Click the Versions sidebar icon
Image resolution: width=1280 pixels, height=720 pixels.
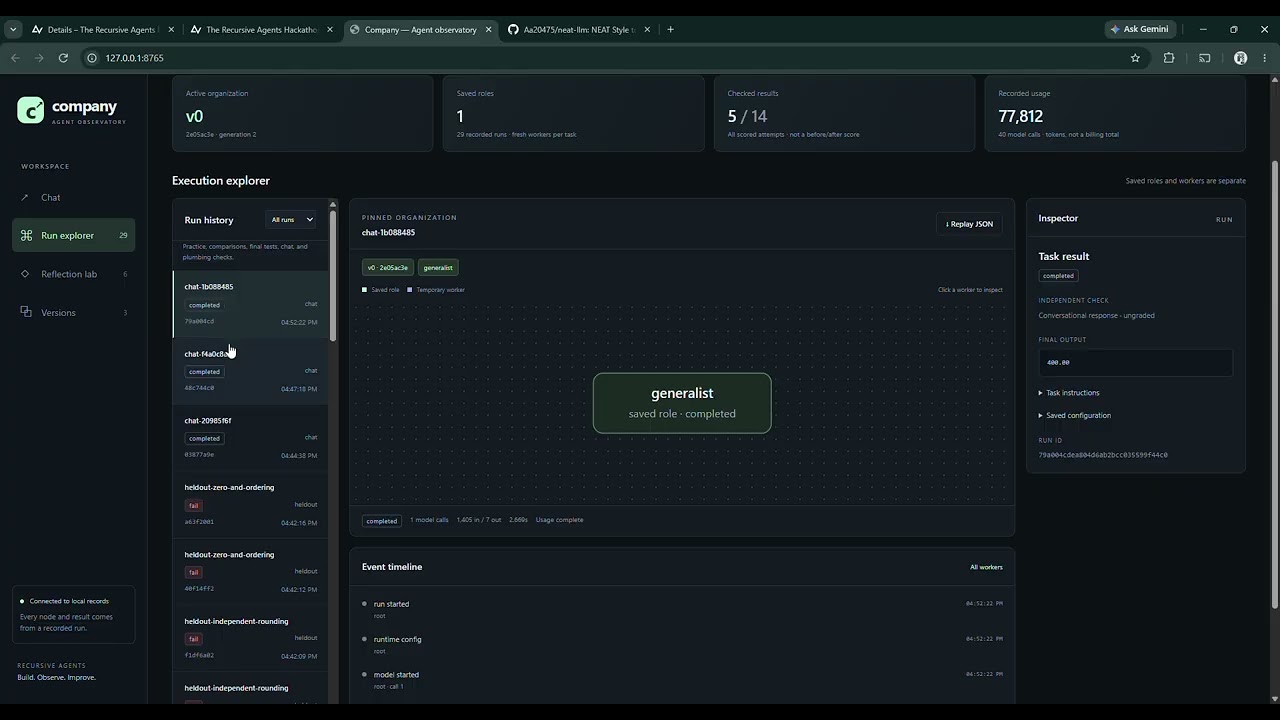(26, 312)
